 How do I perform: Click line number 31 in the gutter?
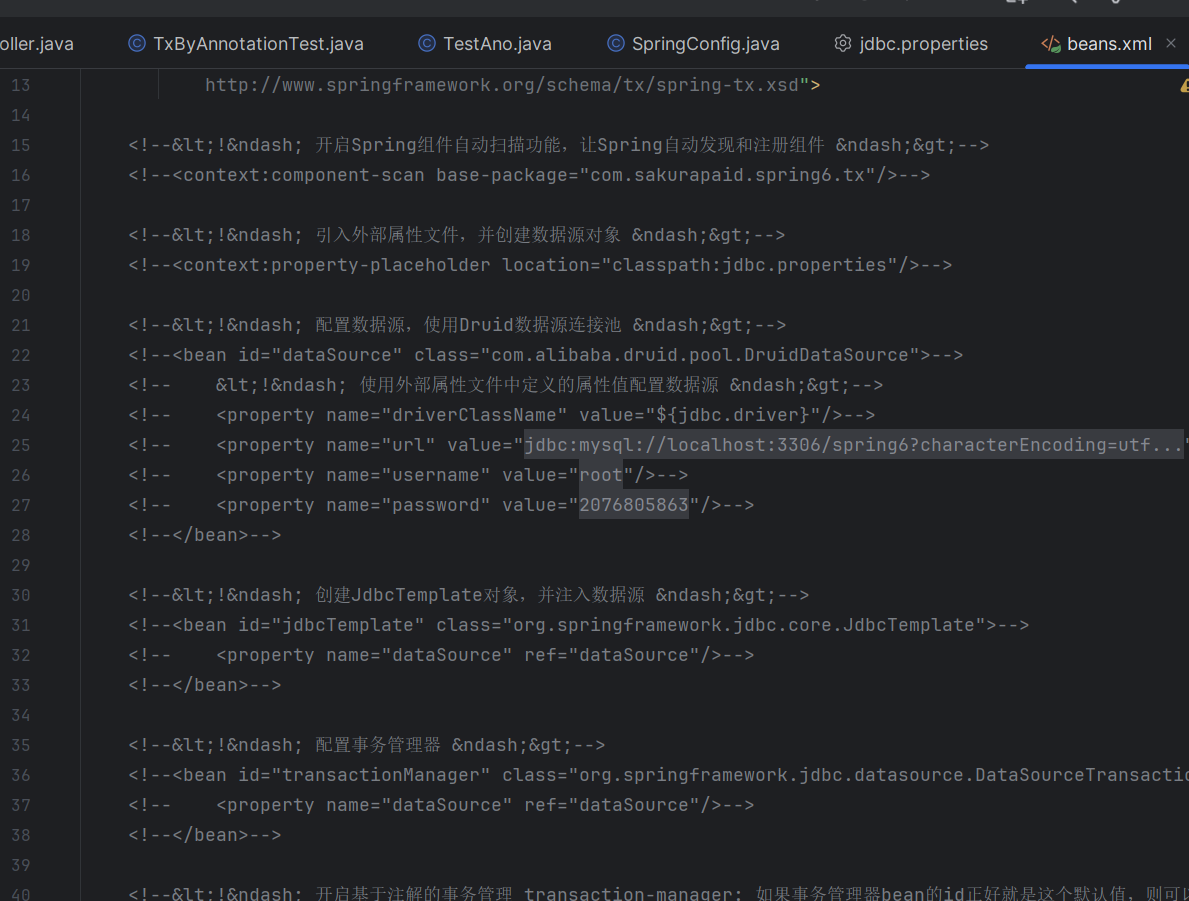pos(21,626)
